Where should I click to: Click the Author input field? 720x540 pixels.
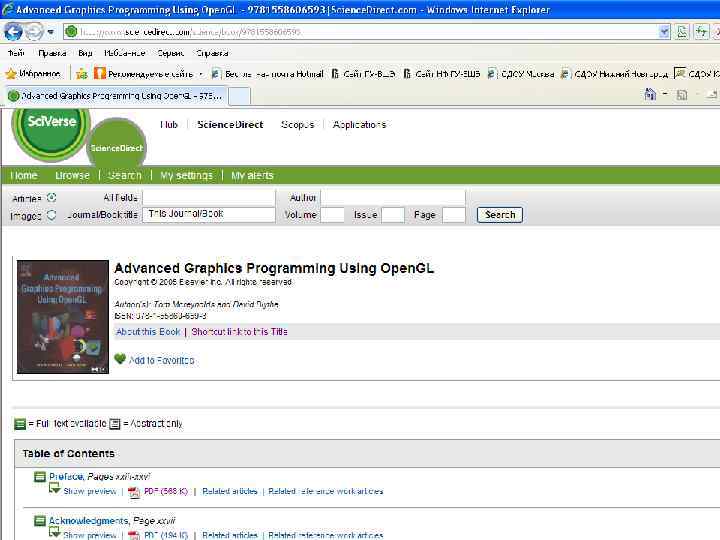(393, 197)
